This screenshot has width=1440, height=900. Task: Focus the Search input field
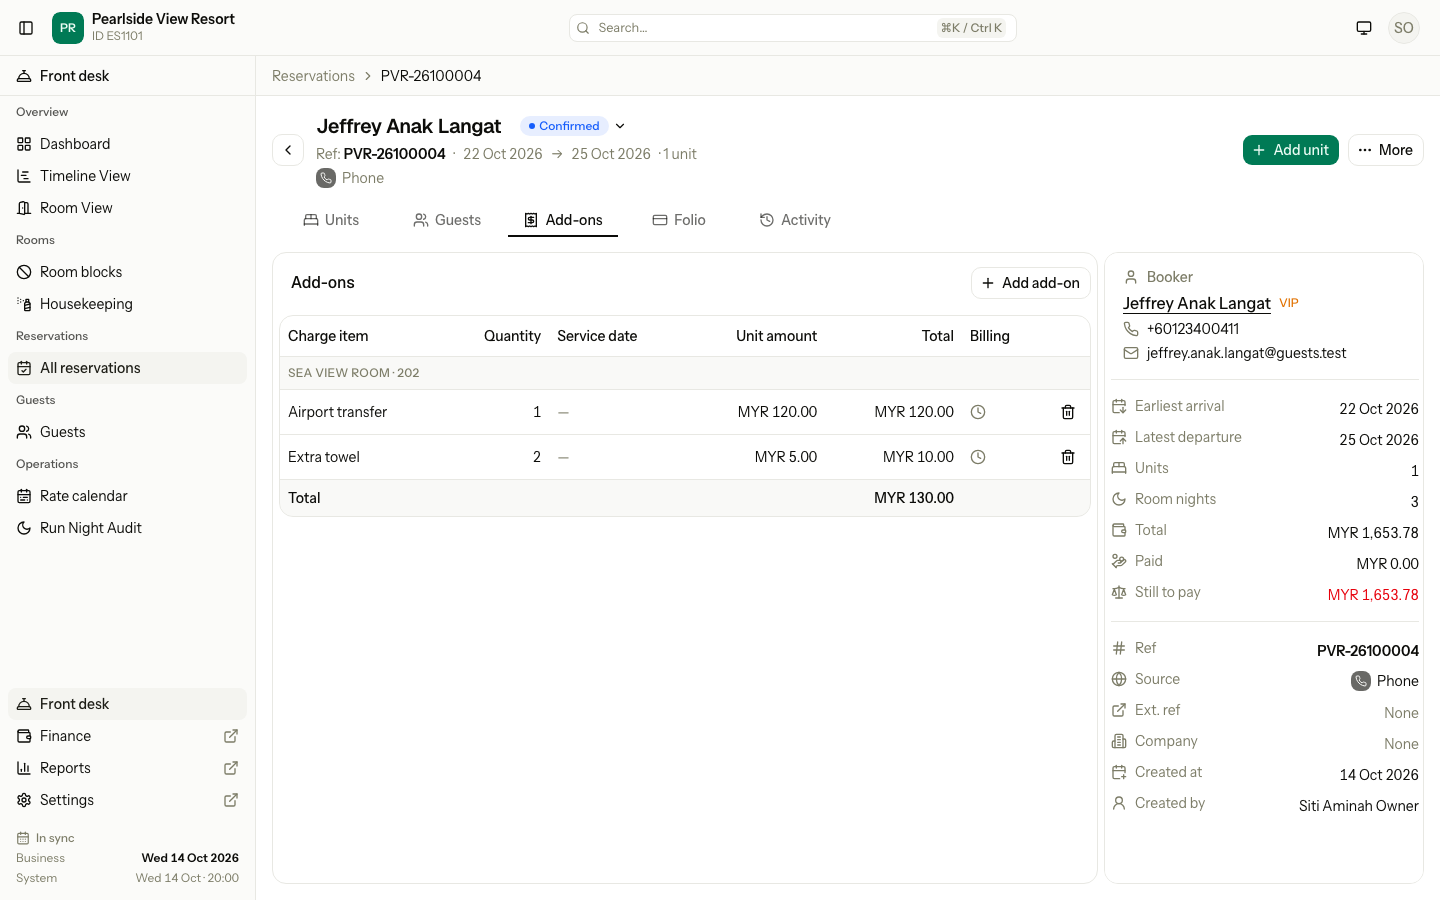(792, 28)
